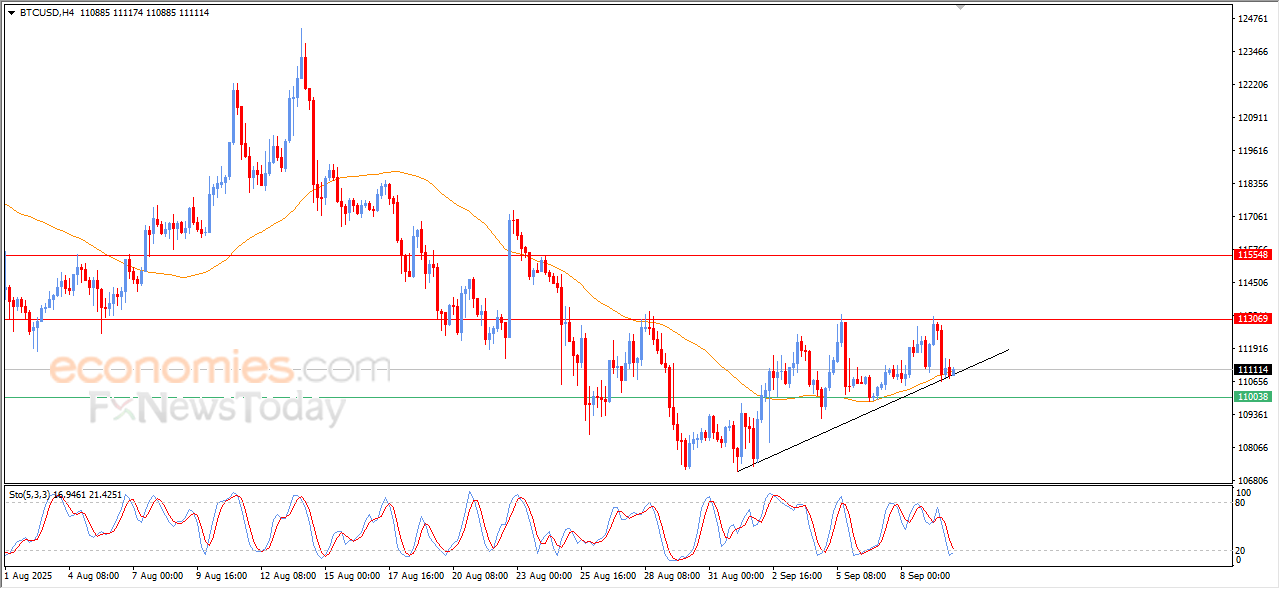Click the 123466 price axis label

pos(1253,52)
